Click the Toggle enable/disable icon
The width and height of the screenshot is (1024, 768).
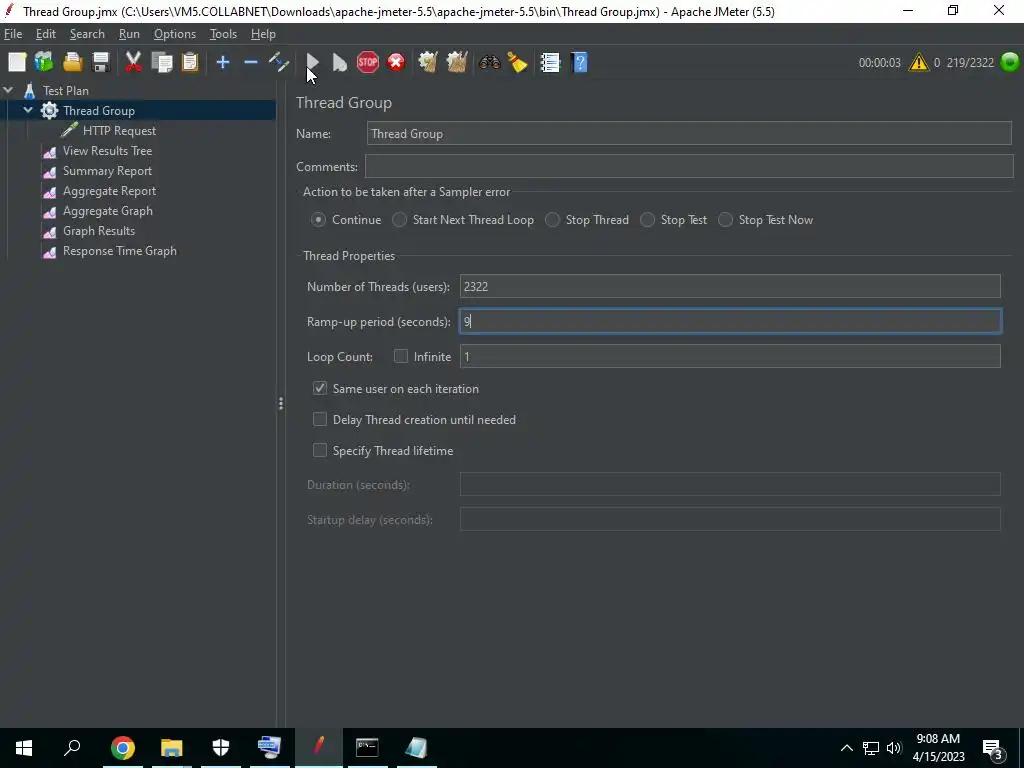click(x=279, y=62)
